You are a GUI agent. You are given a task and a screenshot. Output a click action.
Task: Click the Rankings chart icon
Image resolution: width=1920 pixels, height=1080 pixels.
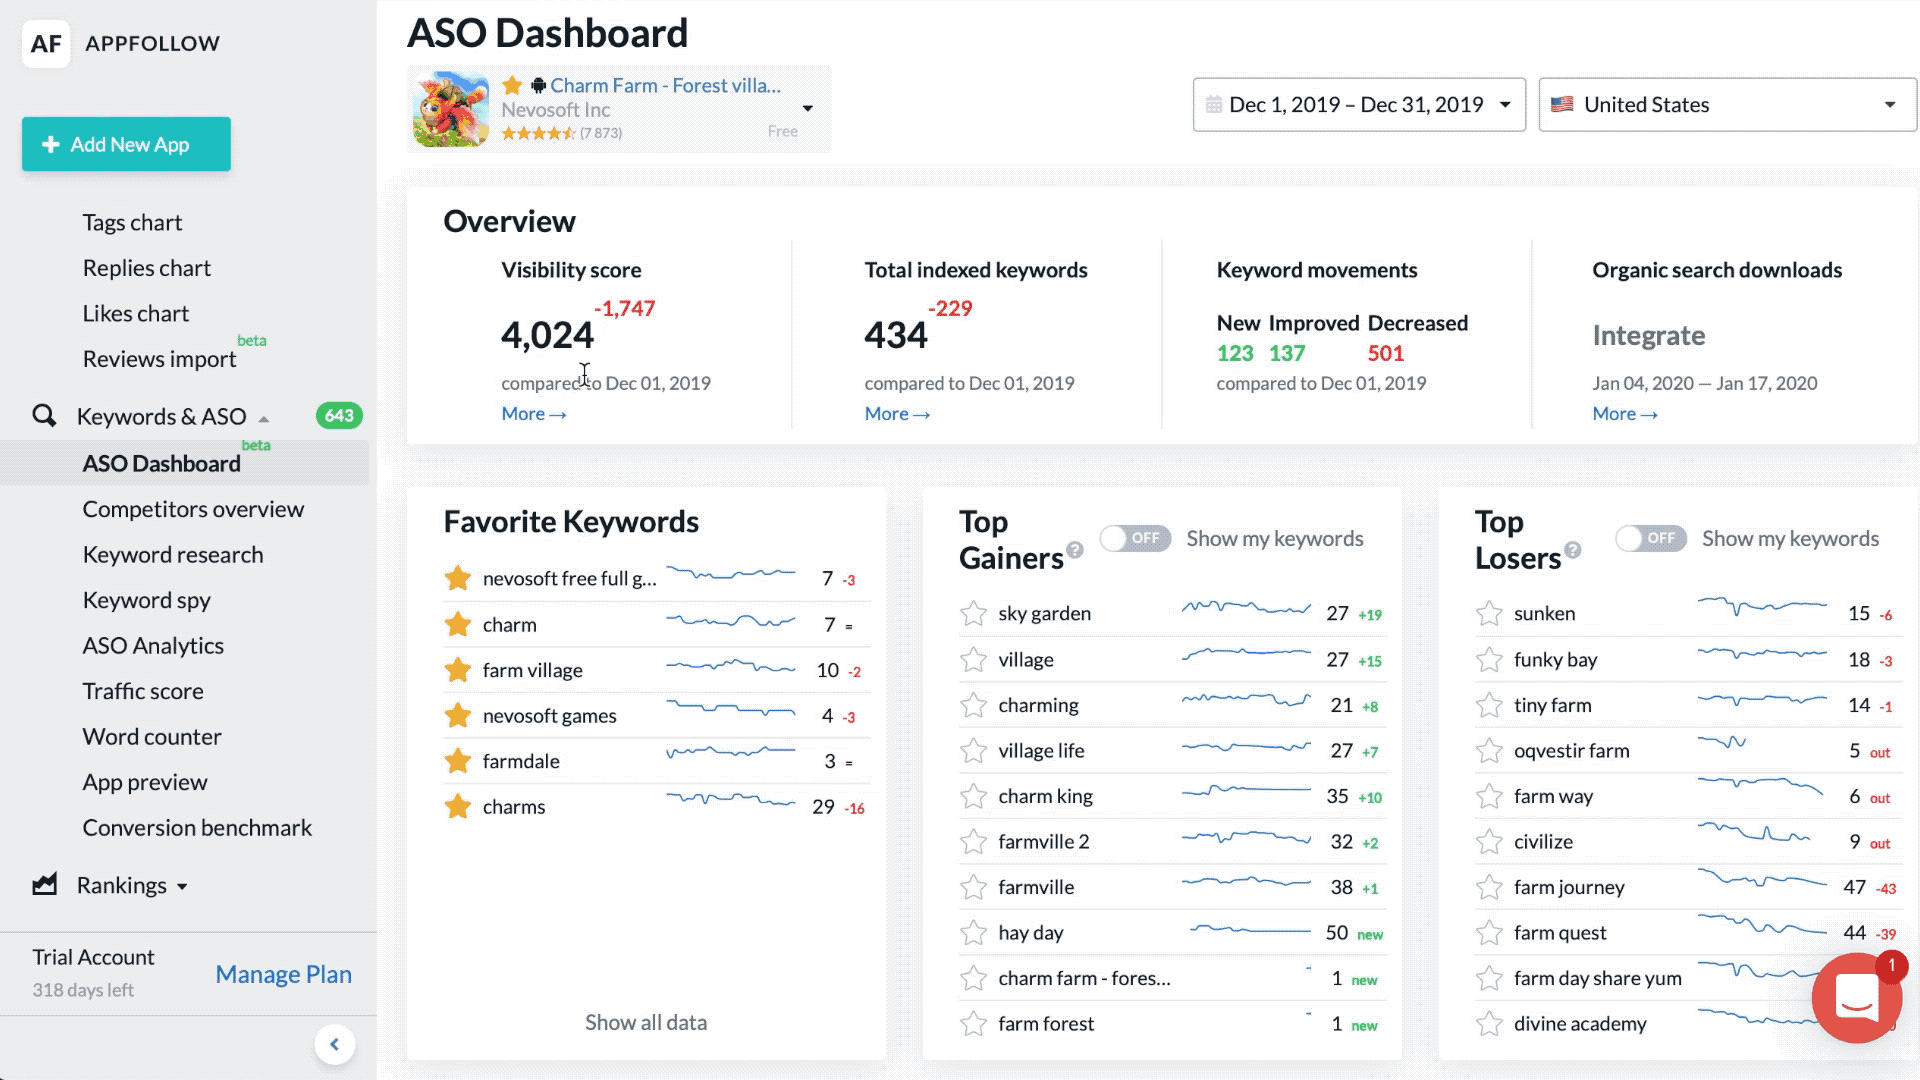pyautogui.click(x=44, y=885)
